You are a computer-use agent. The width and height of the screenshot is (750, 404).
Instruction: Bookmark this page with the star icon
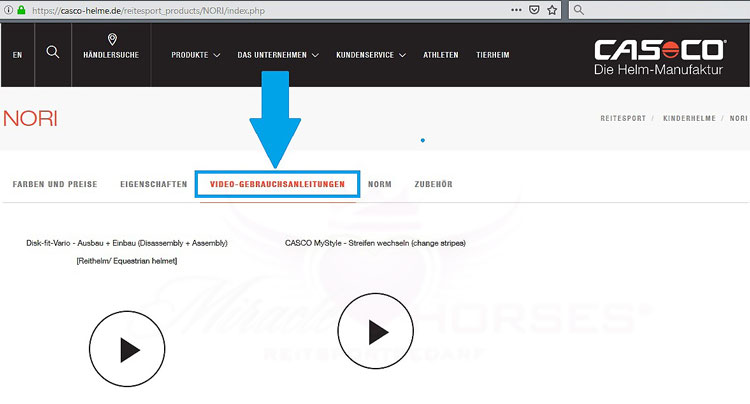click(552, 10)
